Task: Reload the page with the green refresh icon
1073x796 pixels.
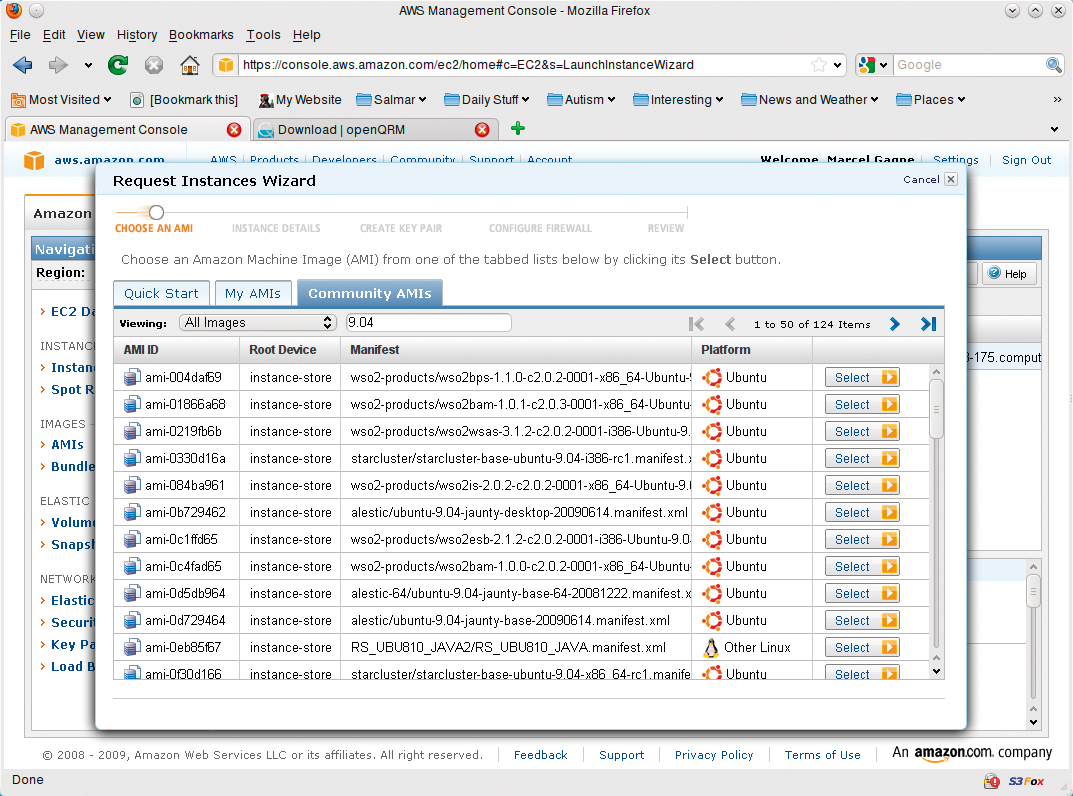Action: coord(118,65)
